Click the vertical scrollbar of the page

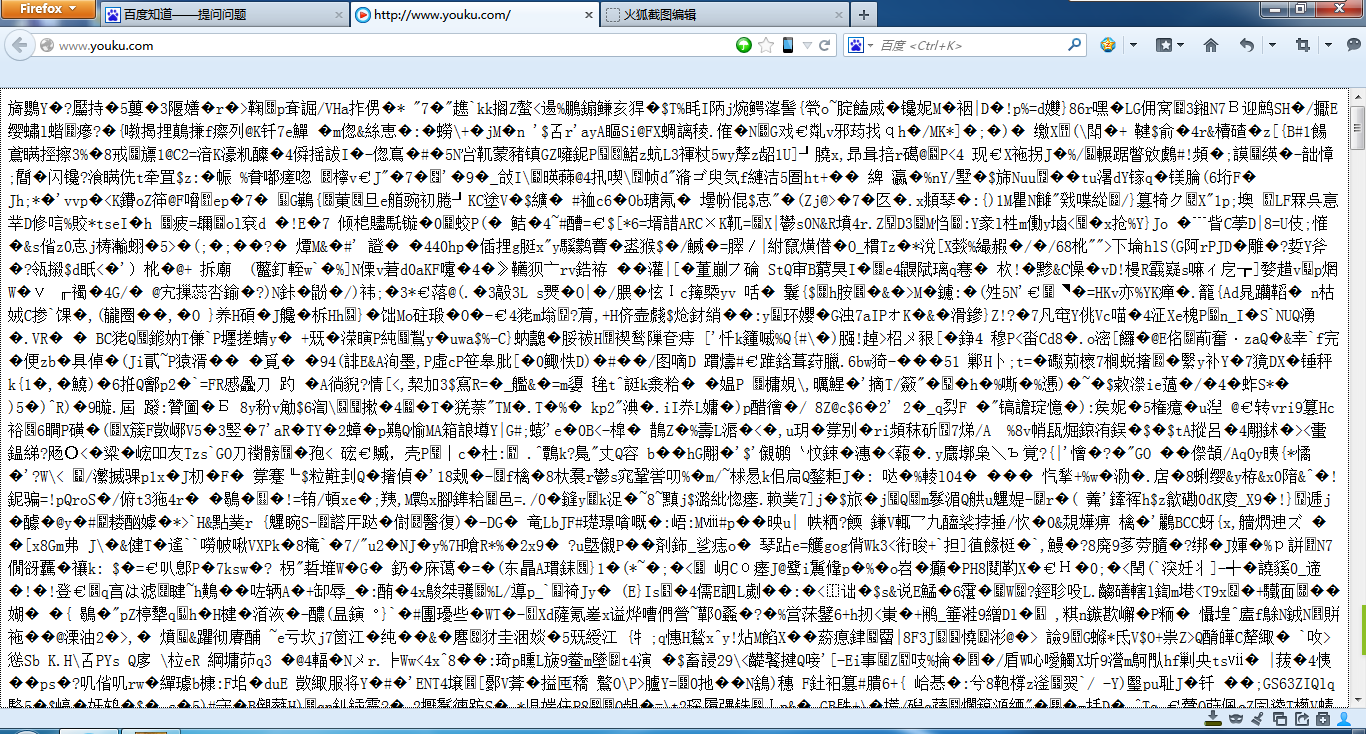point(1357,400)
